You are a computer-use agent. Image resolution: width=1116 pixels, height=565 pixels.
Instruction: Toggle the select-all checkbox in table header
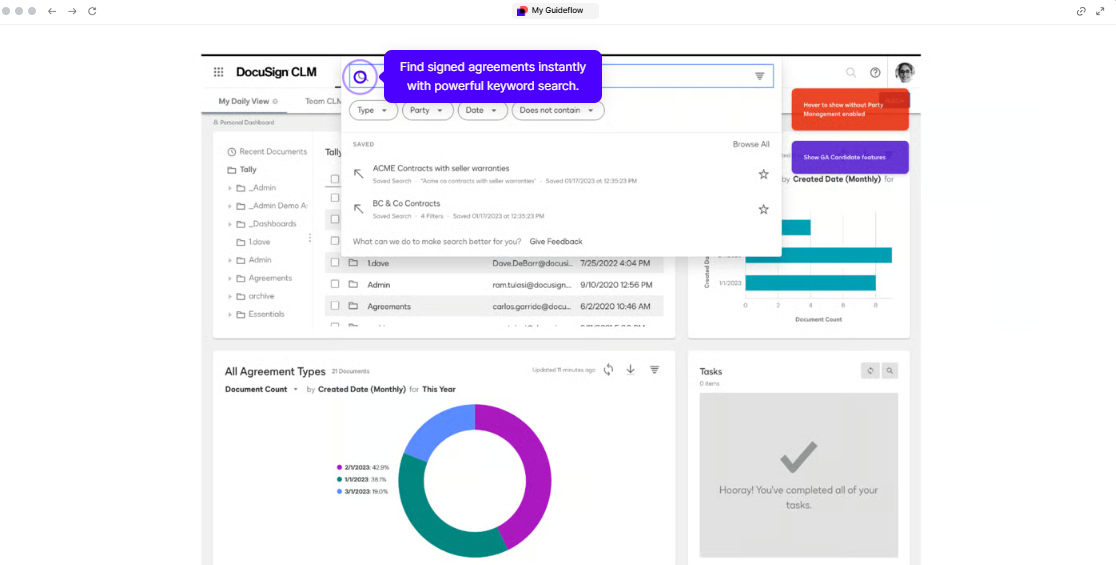[335, 179]
